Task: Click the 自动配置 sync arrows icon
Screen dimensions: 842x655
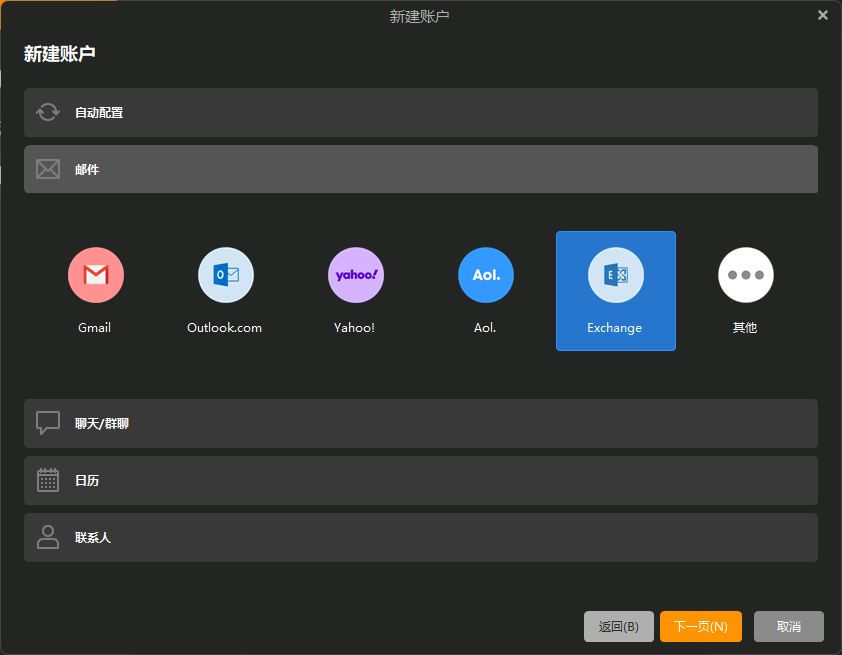Action: [48, 112]
